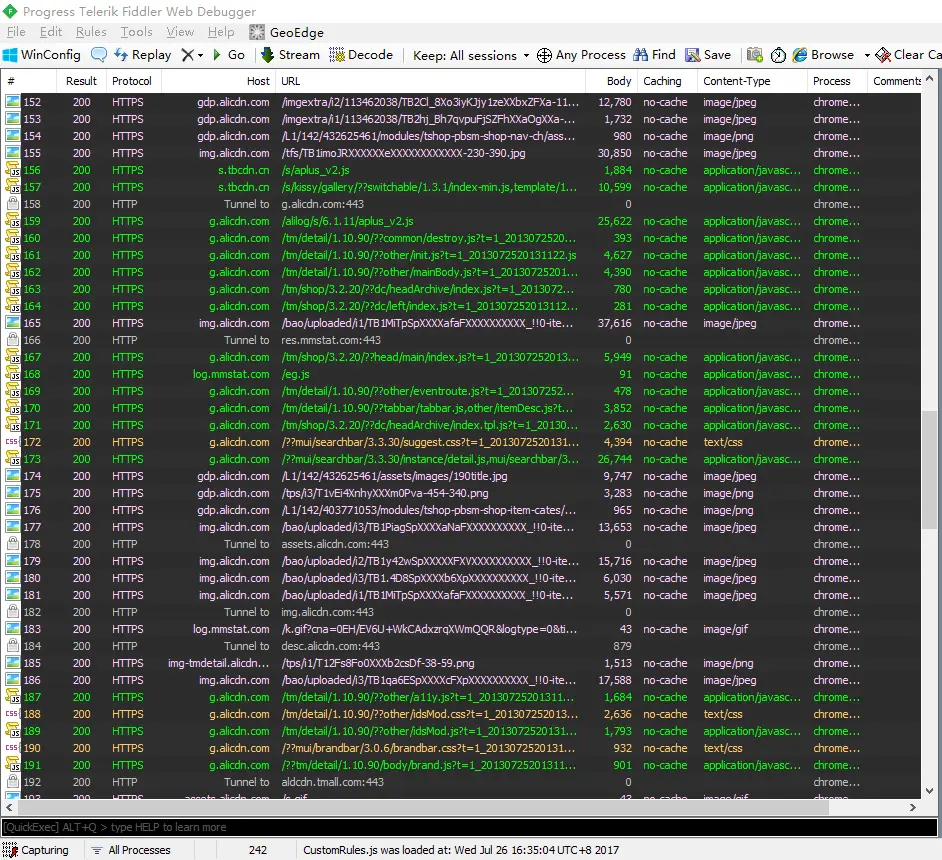Open the Edit menu
The height and width of the screenshot is (860, 942).
click(x=51, y=32)
